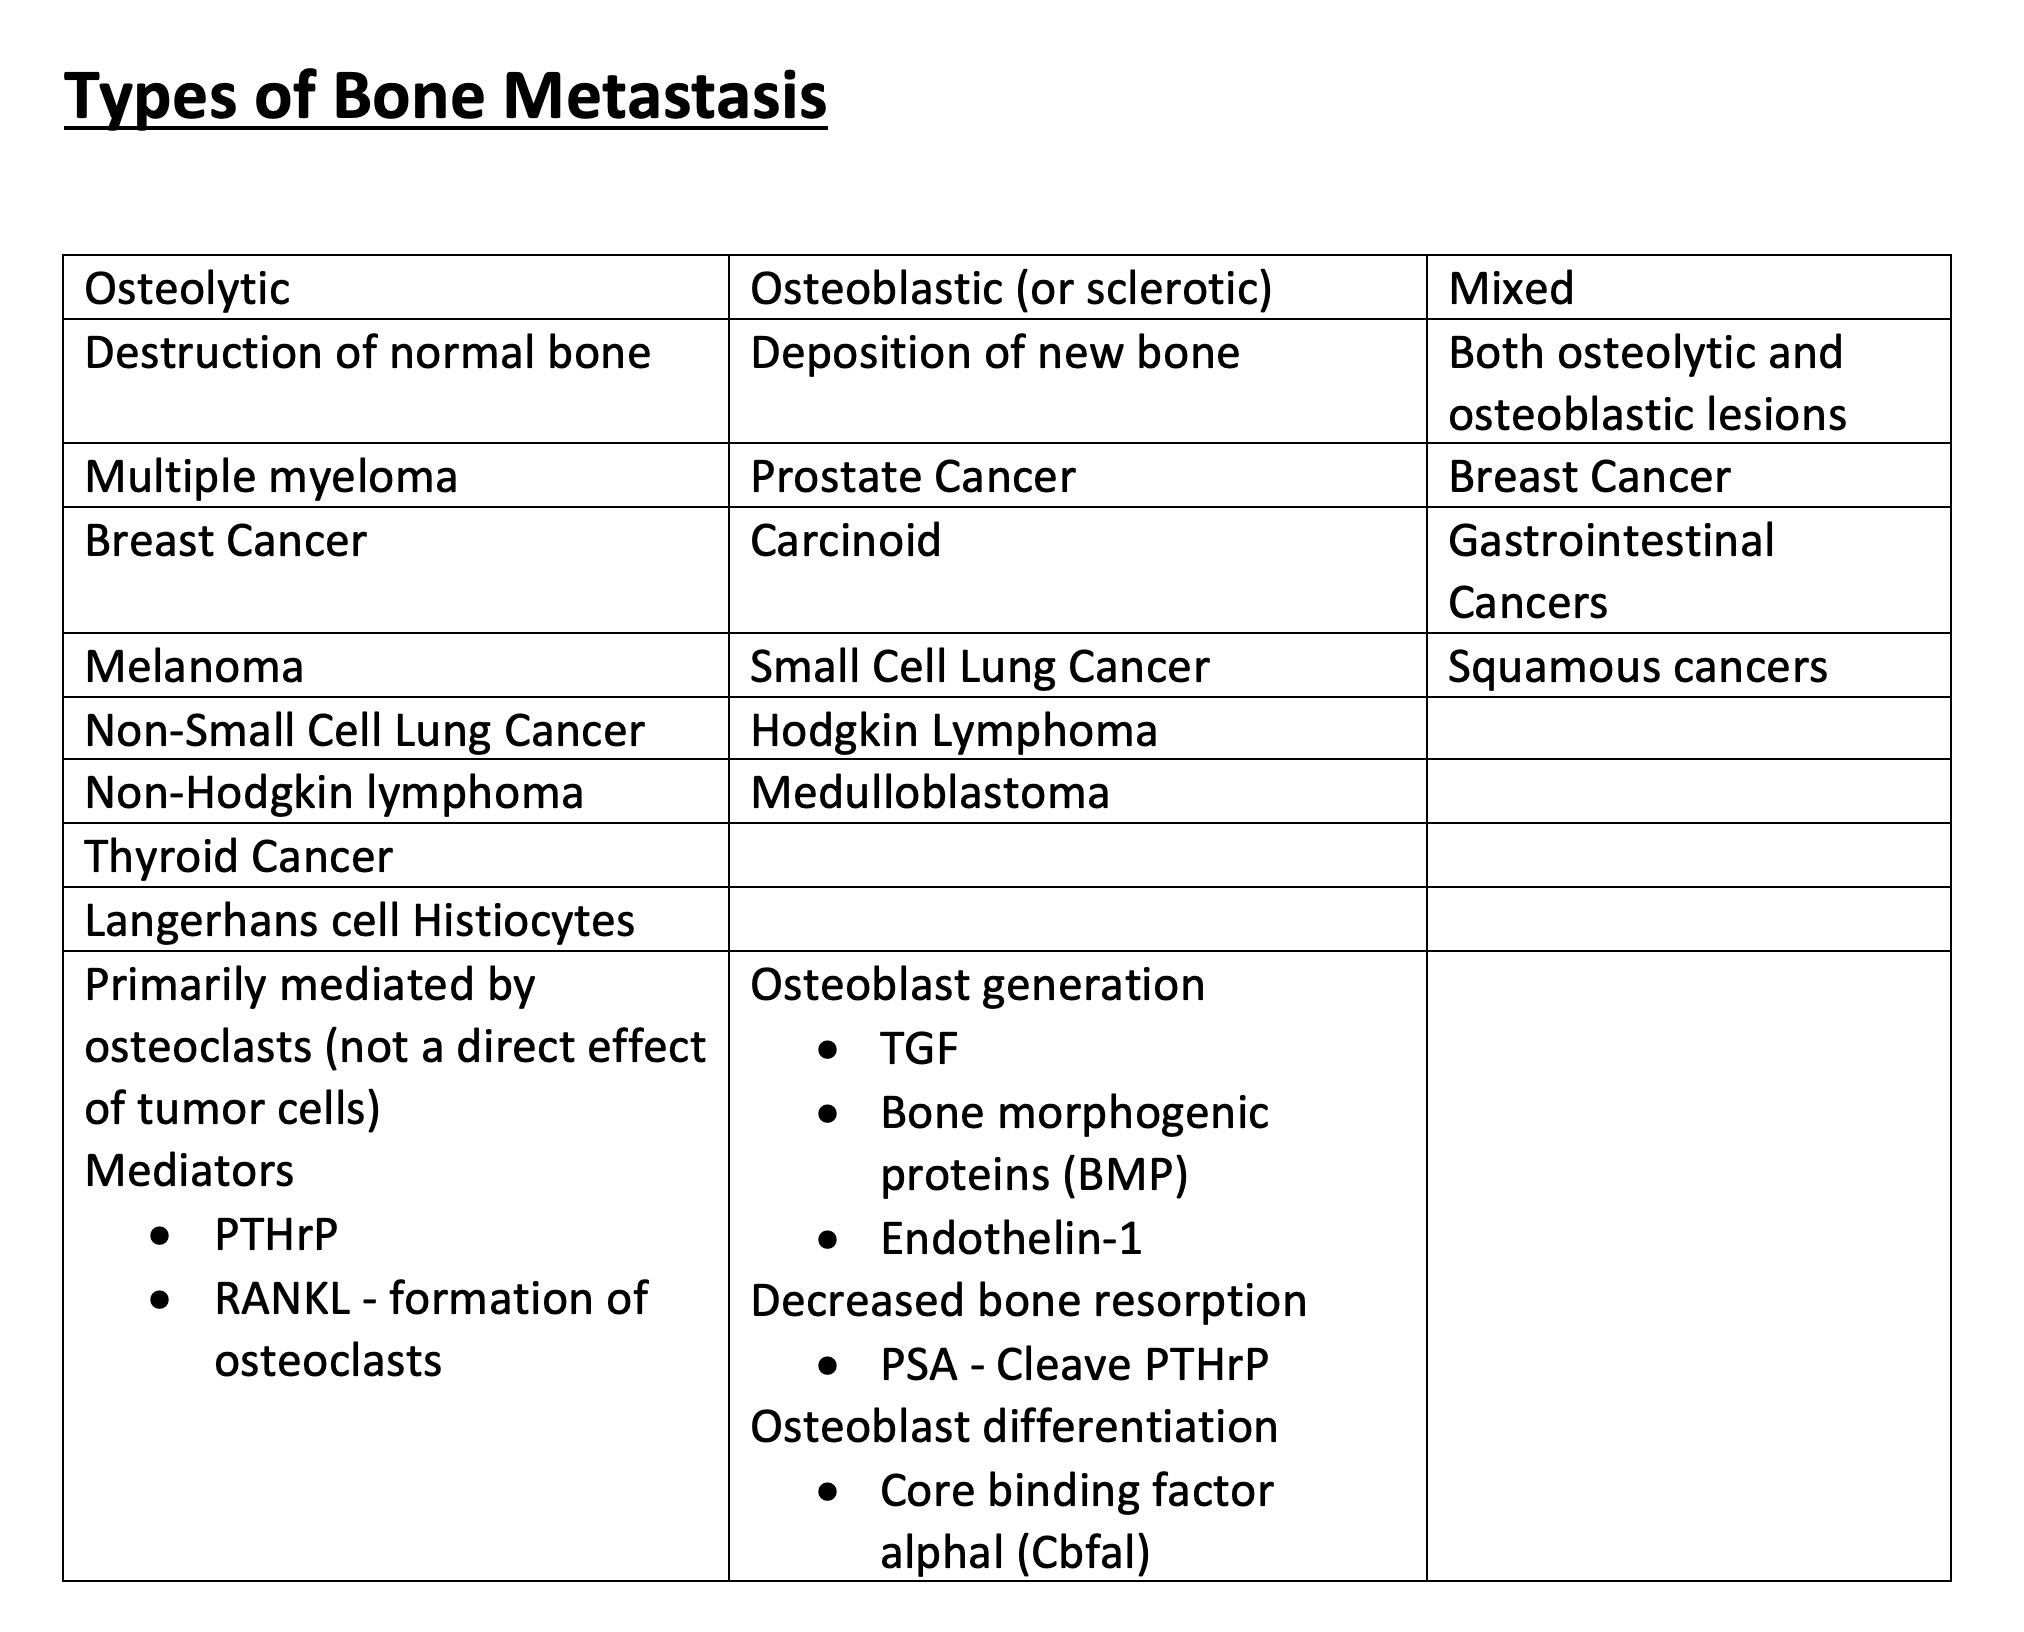Screen dimensions: 2024x1632
Task: Click the 'PSA - Cleave PTHrP' bullet
Action: click(1074, 1365)
